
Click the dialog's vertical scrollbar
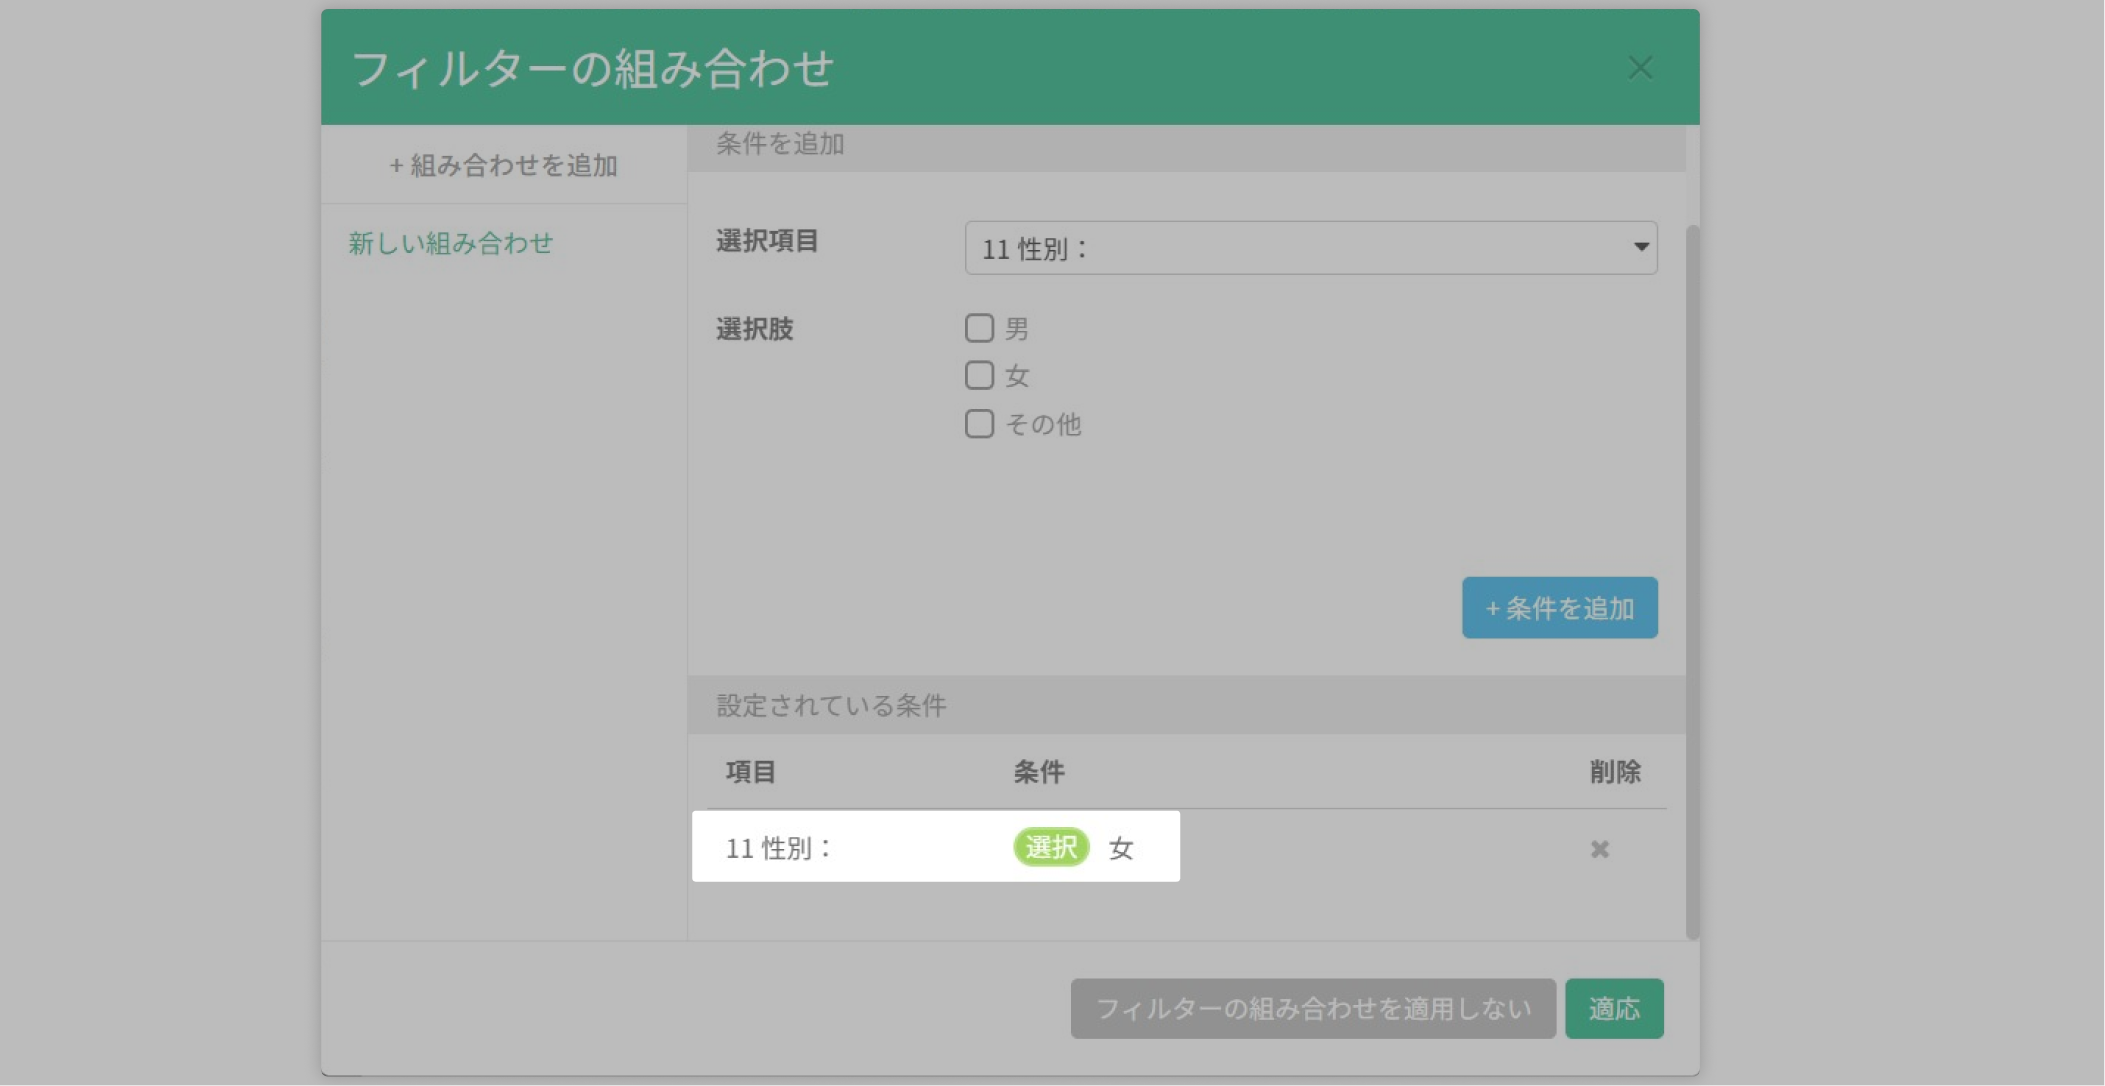tap(1692, 582)
